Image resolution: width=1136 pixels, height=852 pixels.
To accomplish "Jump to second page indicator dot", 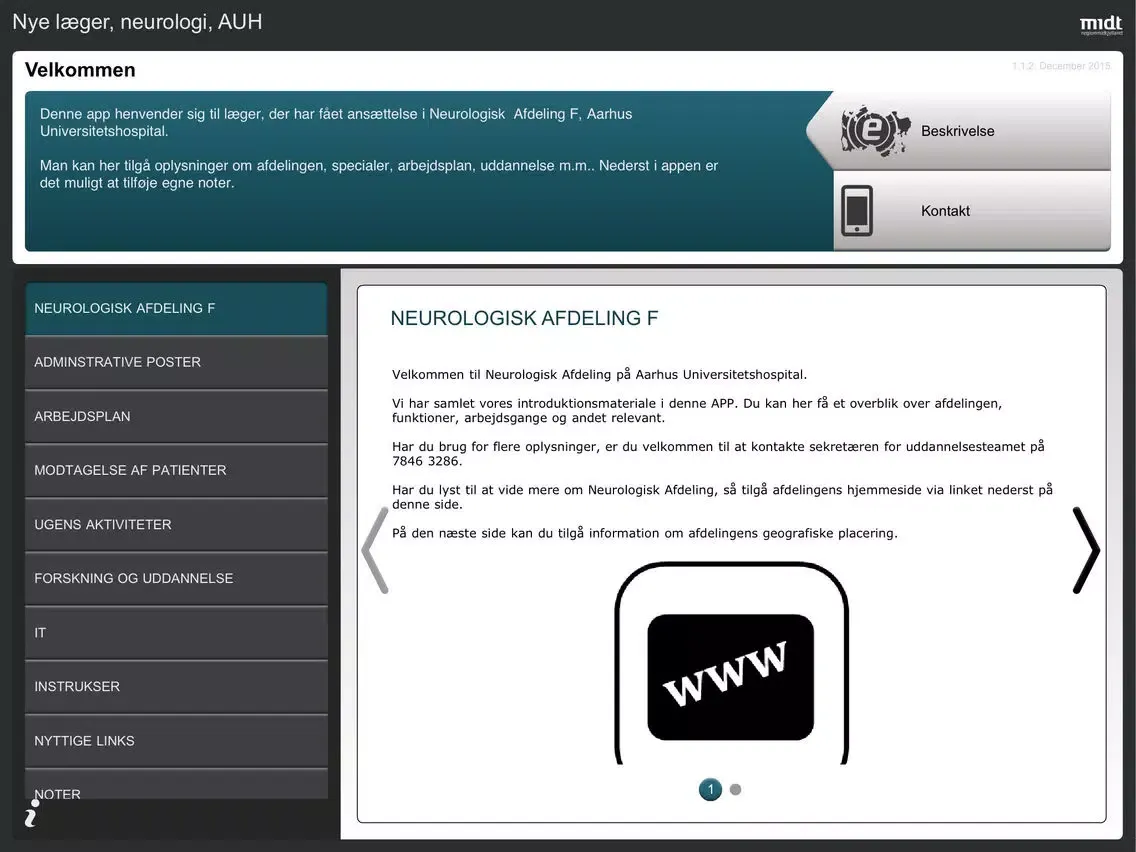I will [735, 790].
